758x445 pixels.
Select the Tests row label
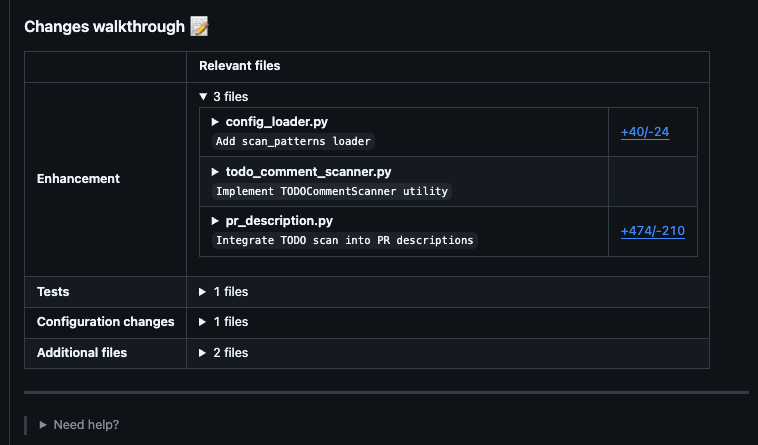pos(53,292)
